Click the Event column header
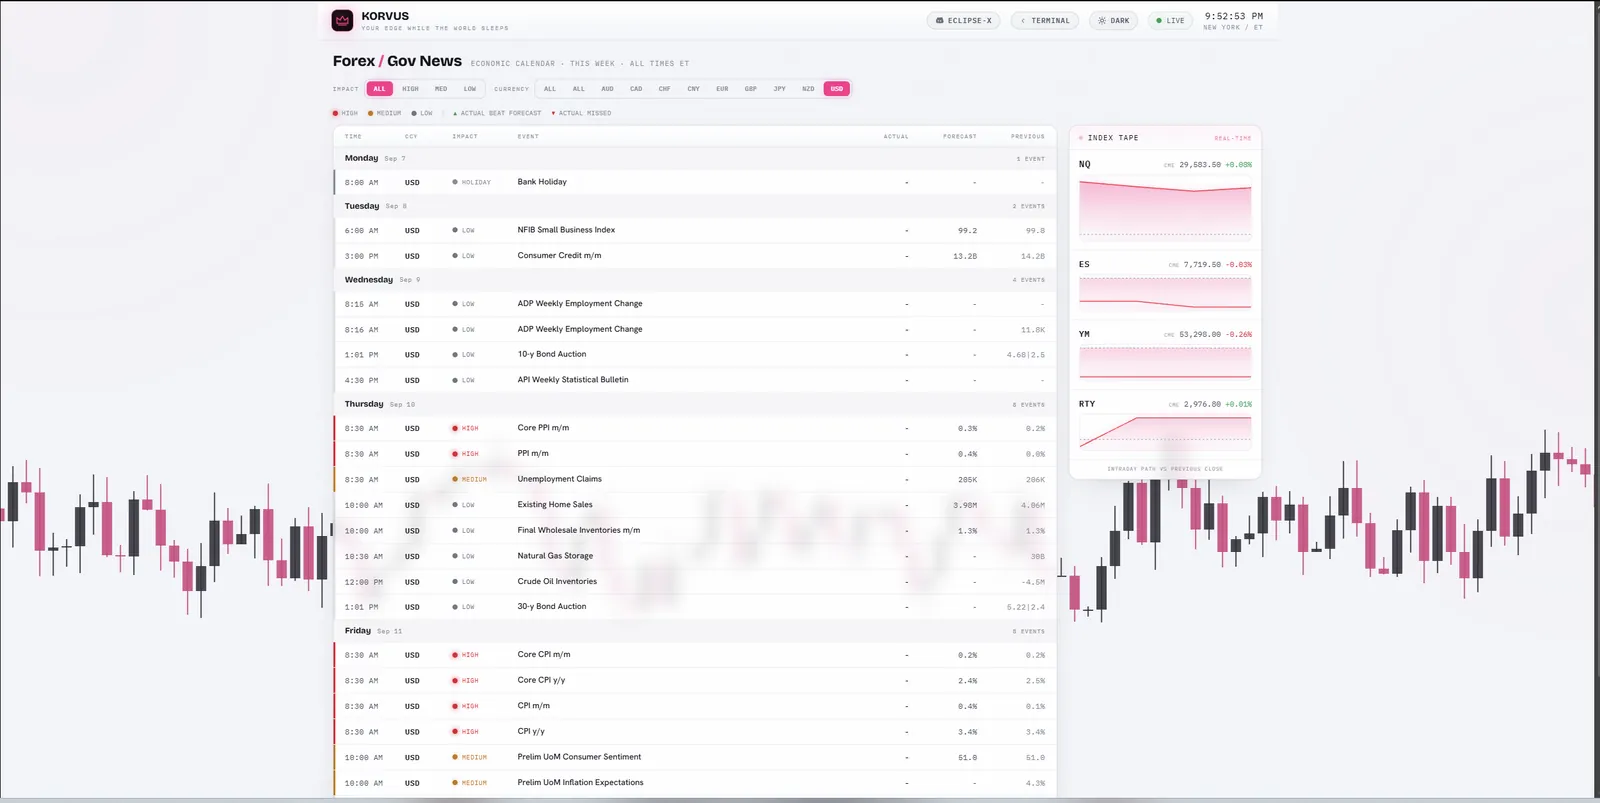 pyautogui.click(x=528, y=137)
